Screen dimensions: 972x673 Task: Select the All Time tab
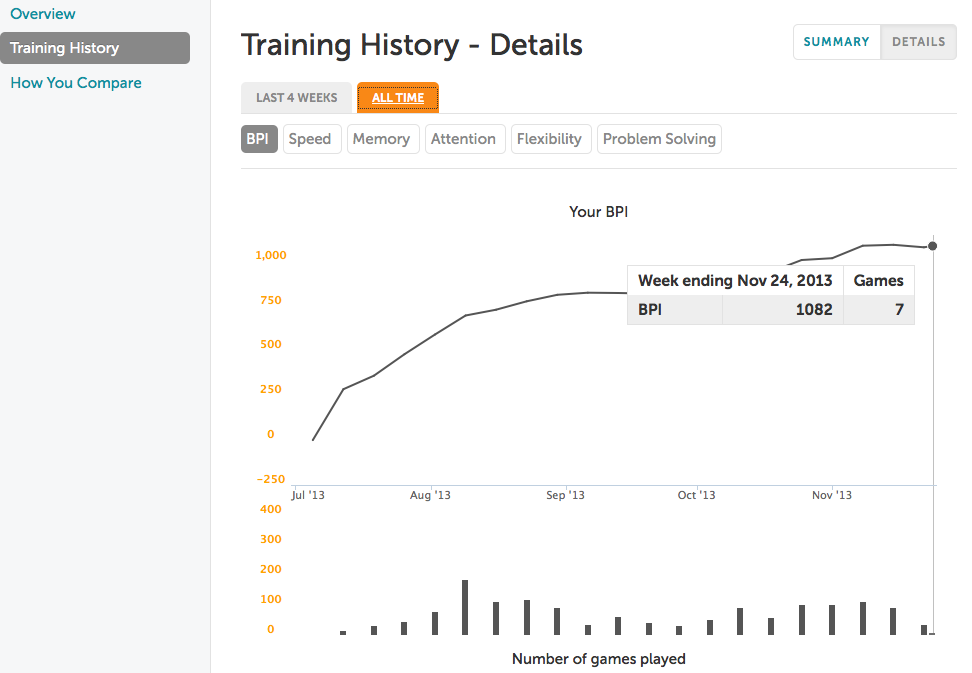click(398, 97)
